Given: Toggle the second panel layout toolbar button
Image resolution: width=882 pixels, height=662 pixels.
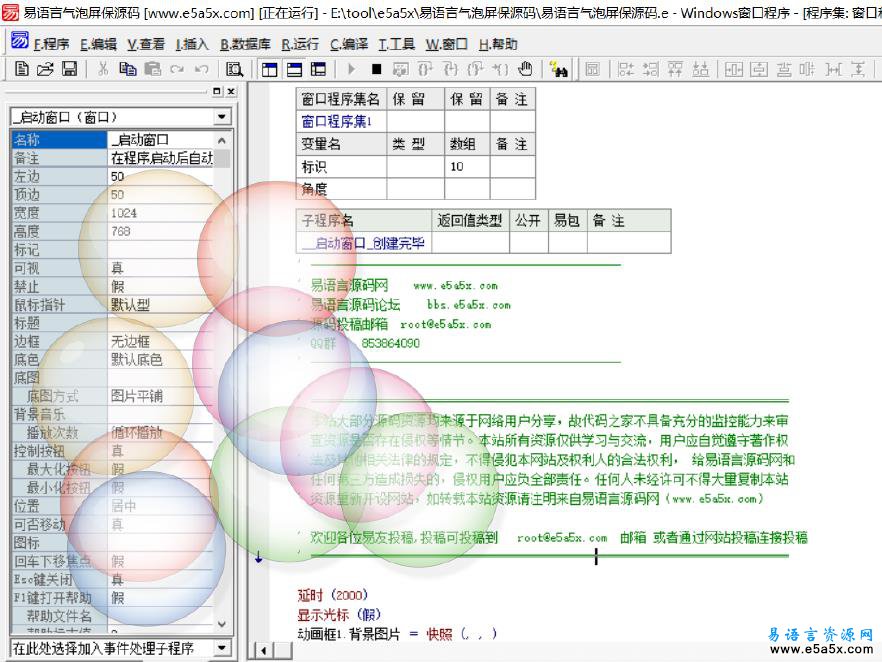Looking at the screenshot, I should point(294,69).
